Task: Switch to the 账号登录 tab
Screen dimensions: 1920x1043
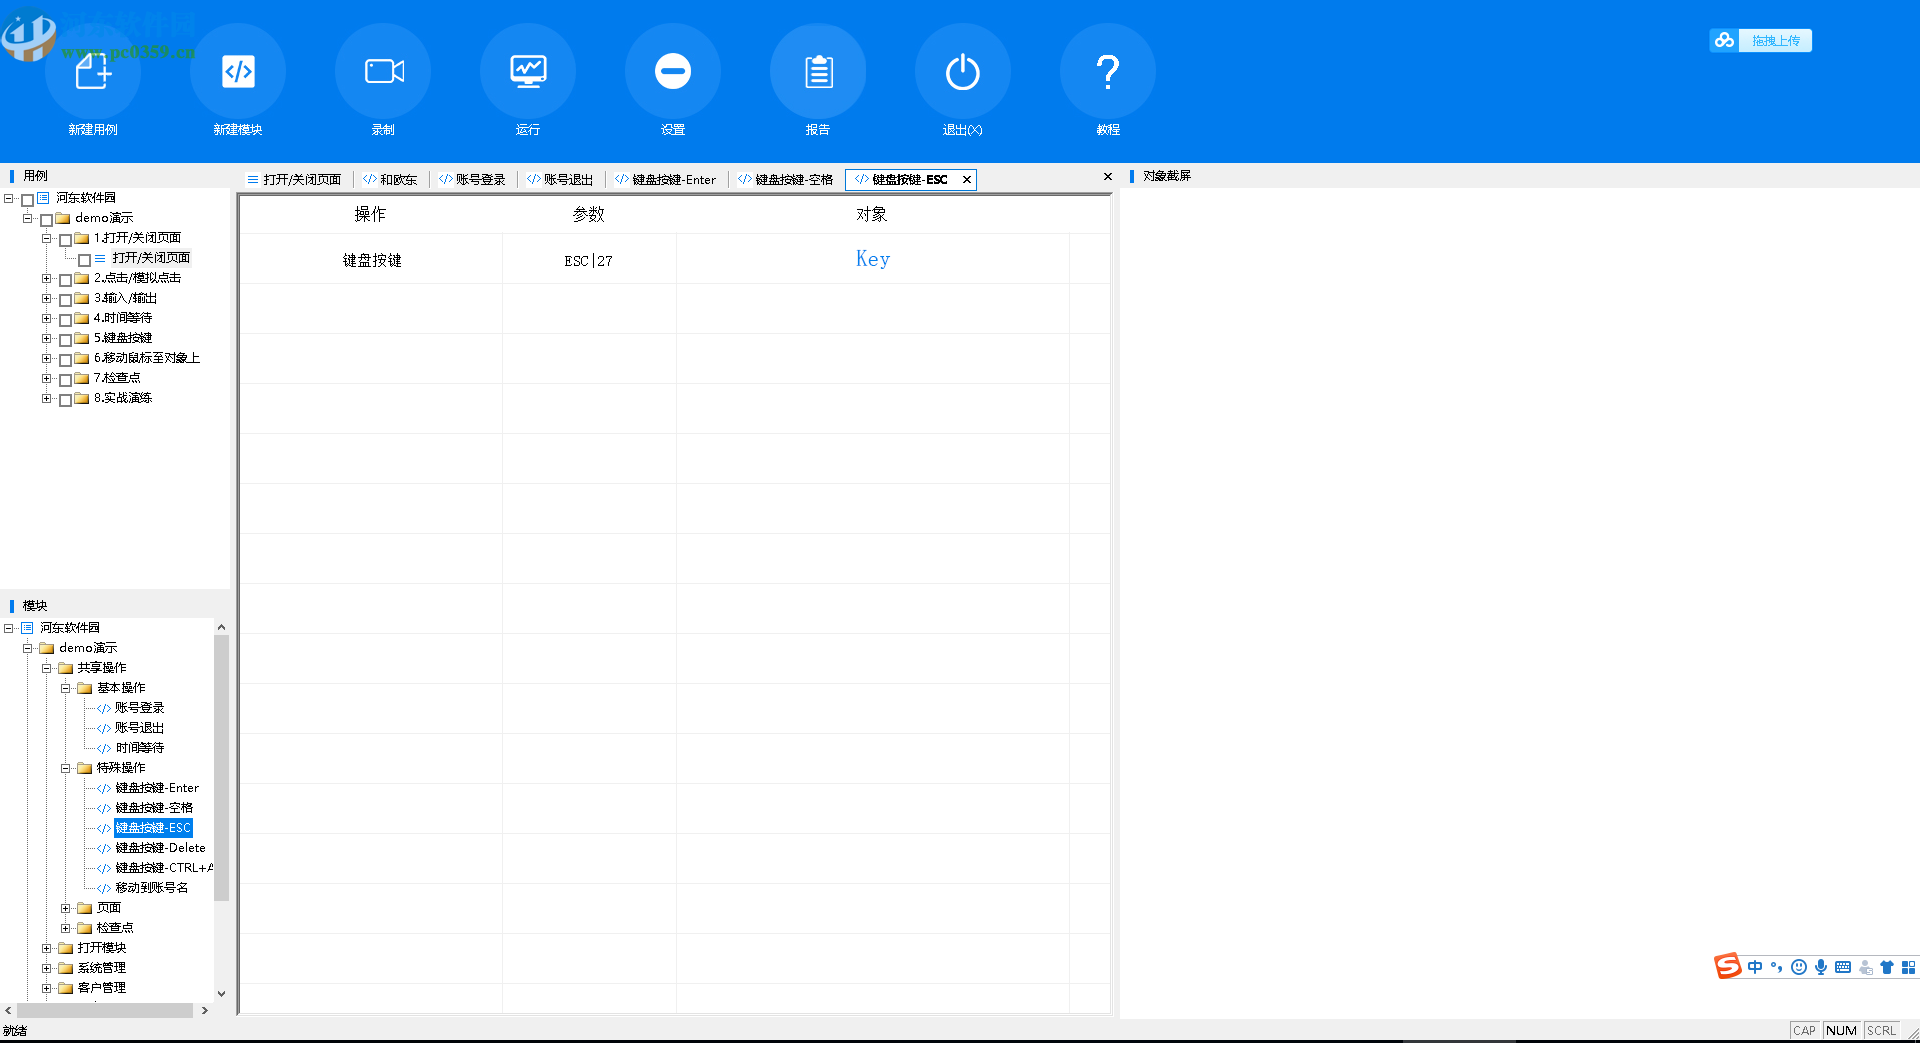Action: [472, 180]
